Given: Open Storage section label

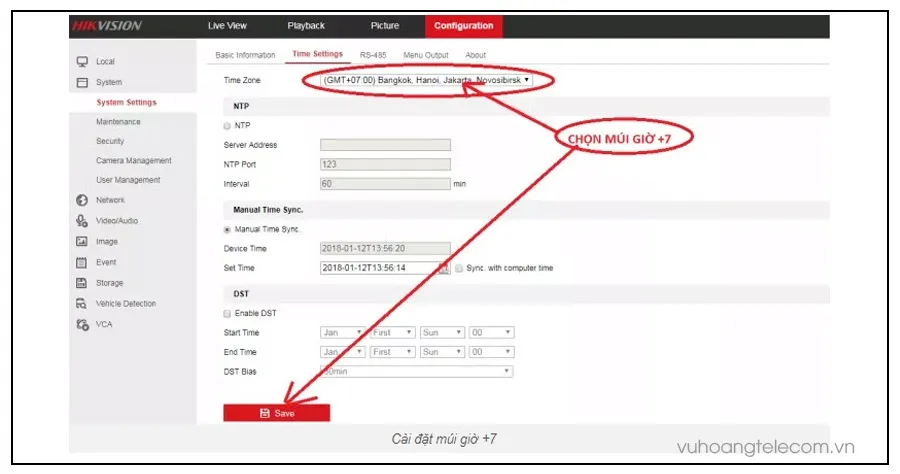Looking at the screenshot, I should tap(110, 283).
